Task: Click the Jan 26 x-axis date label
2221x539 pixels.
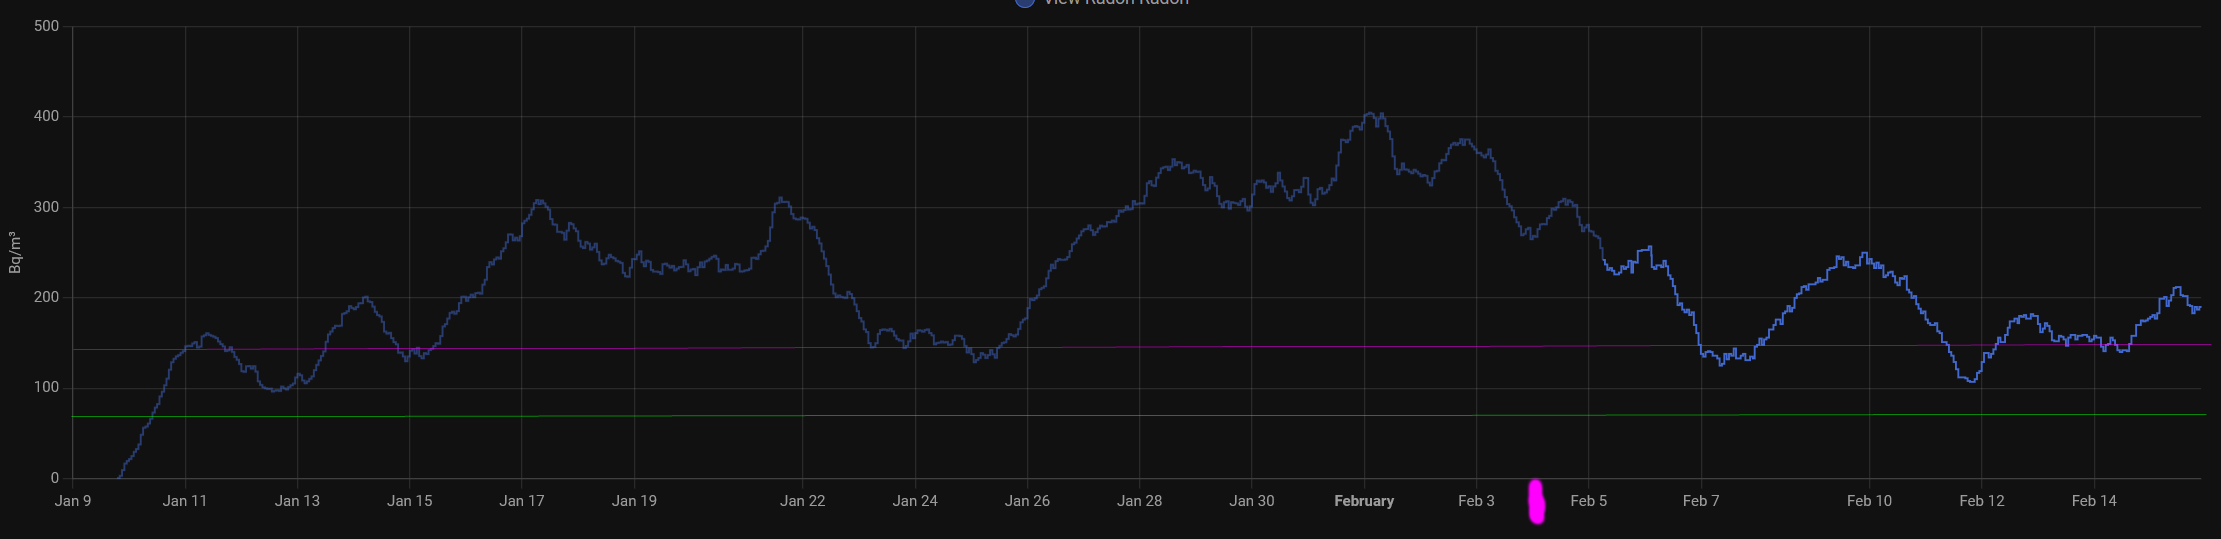Action: coord(1027,501)
